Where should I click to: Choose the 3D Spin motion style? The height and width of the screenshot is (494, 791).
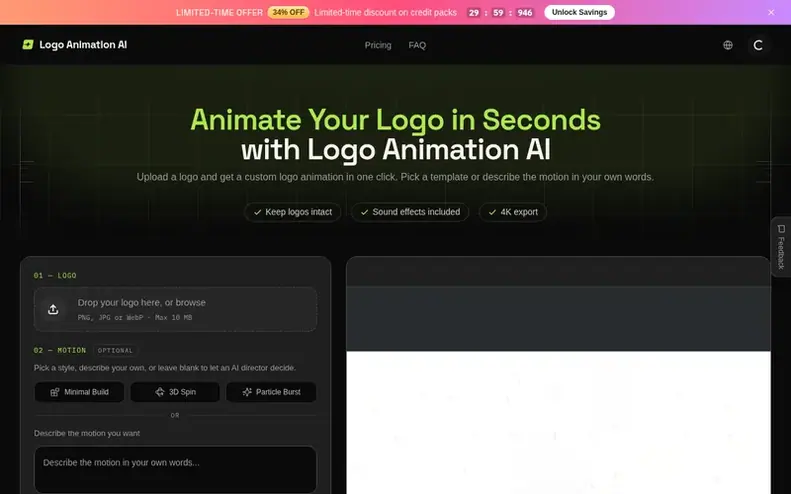click(175, 392)
